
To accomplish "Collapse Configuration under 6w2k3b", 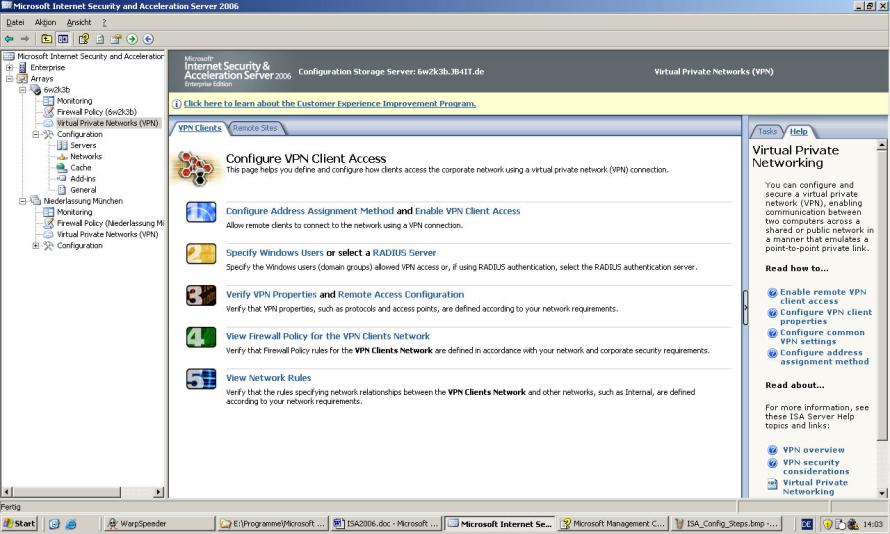I will point(36,134).
